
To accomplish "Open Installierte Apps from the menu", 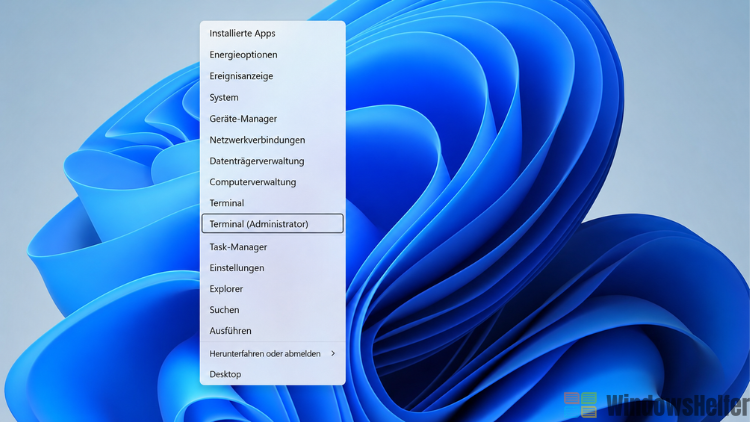I will click(x=273, y=33).
